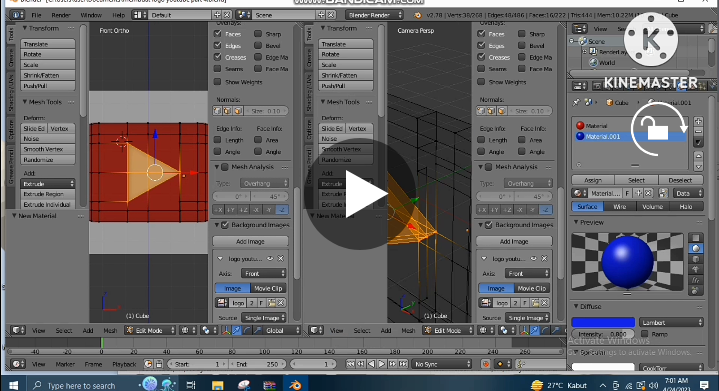
Task: Open the timeline Playback menu
Action: [124, 364]
